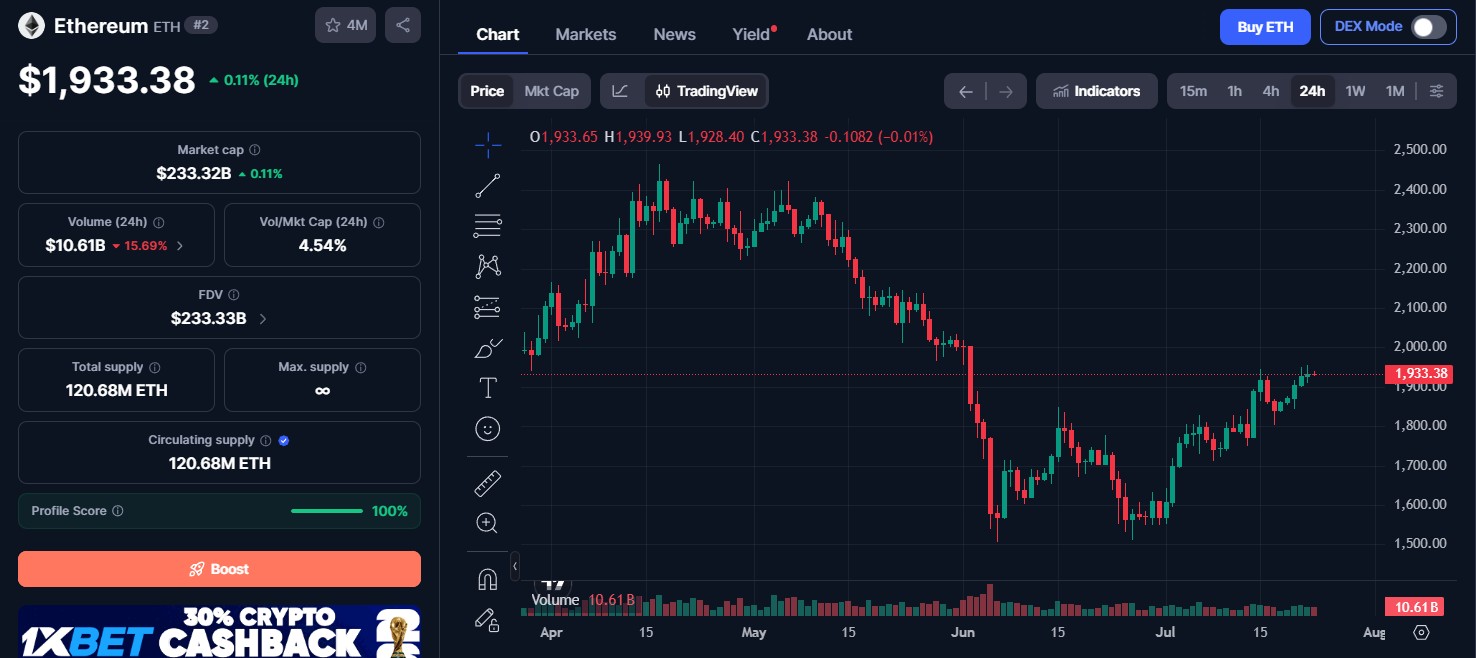Set interval to 4h
Screen dimensions: 1476x658
(x=1271, y=91)
